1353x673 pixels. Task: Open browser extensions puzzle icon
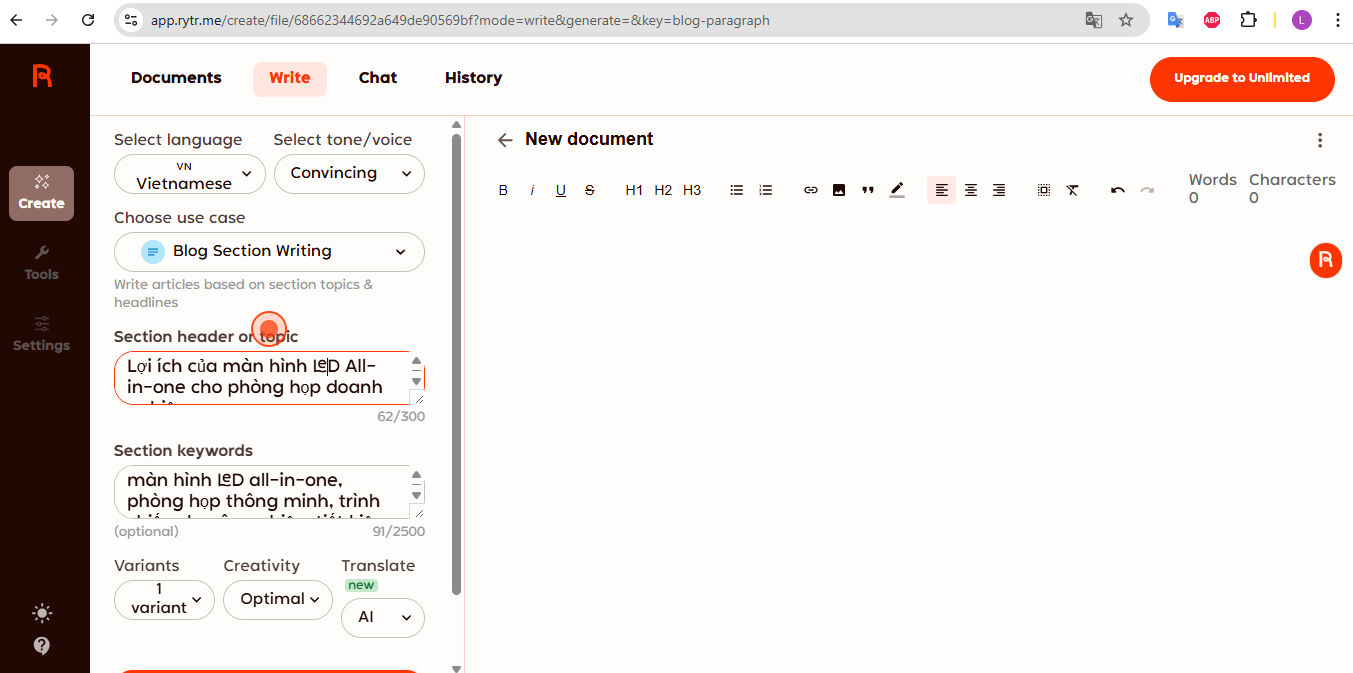[x=1248, y=20]
